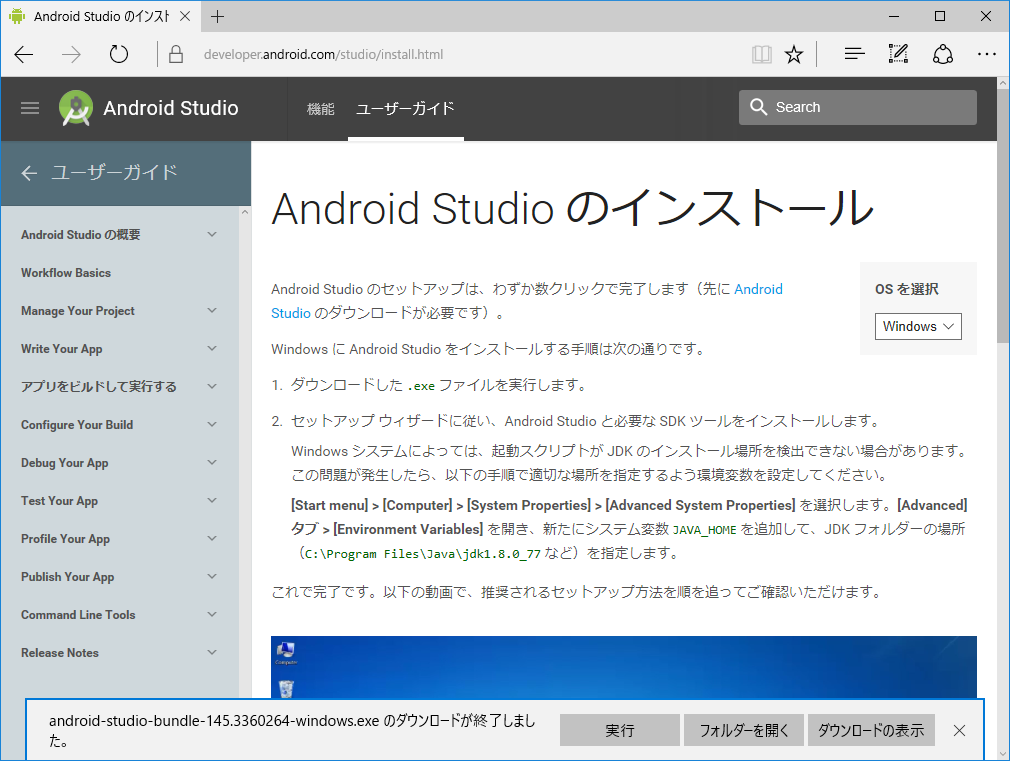Click the 実行 button in download bar

pyautogui.click(x=619, y=730)
